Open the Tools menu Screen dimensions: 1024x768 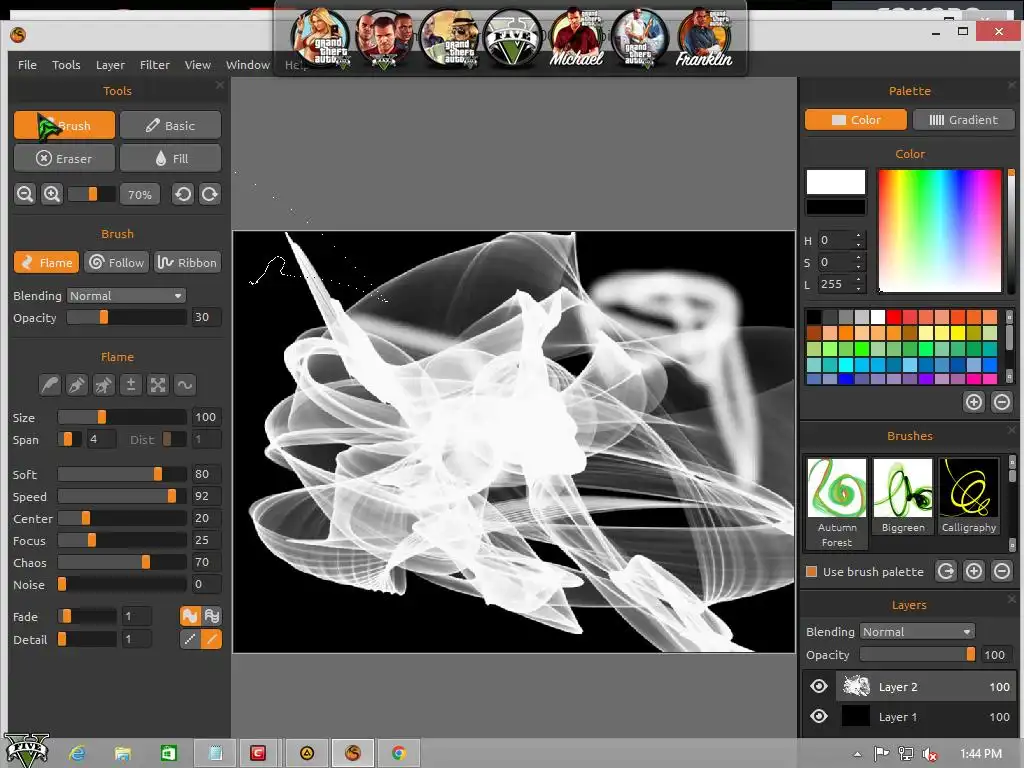66,65
